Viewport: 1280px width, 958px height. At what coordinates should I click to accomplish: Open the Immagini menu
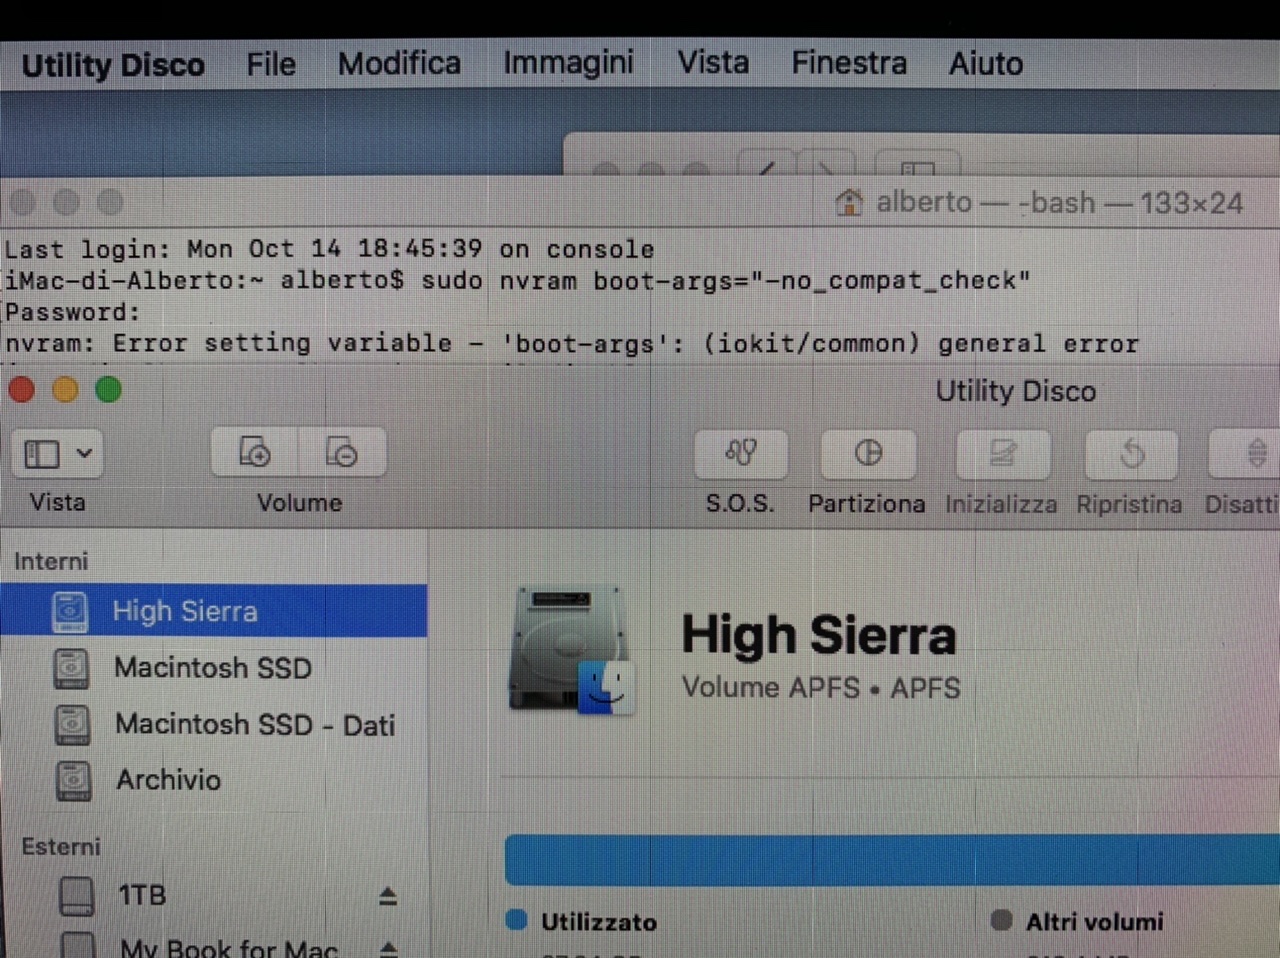[x=568, y=63]
